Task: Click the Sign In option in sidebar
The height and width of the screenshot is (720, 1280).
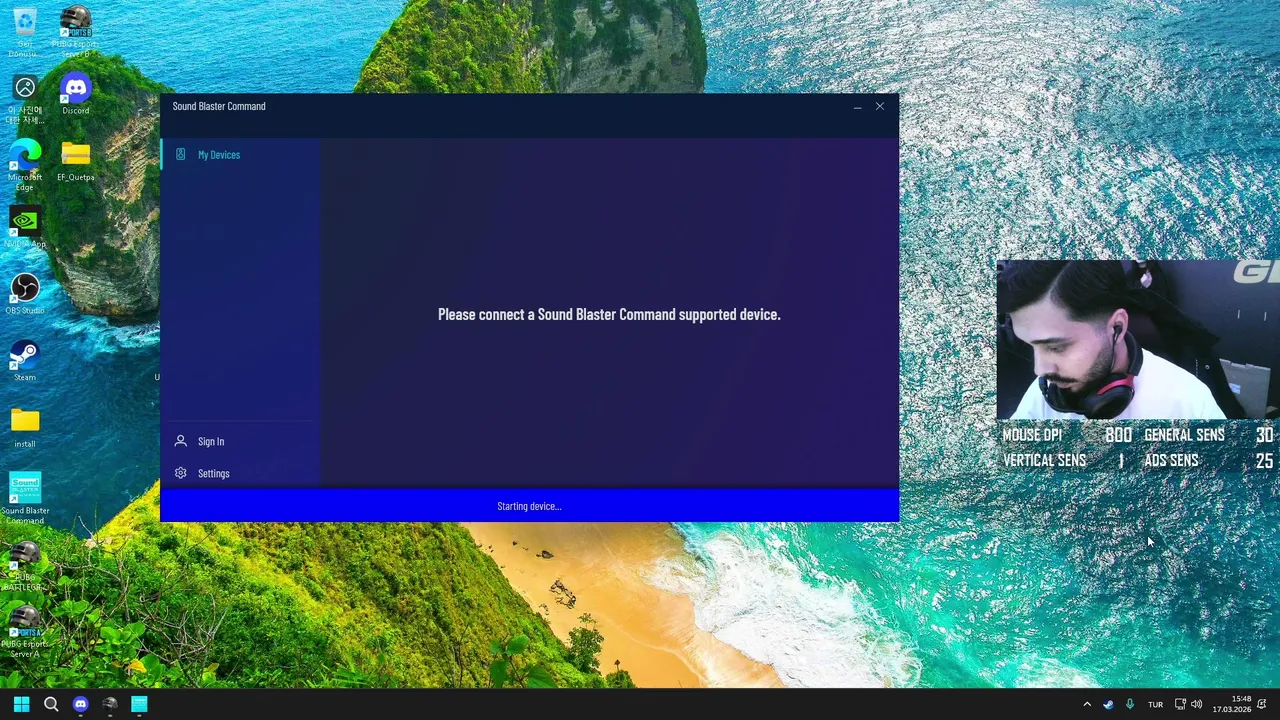Action: 240,441
